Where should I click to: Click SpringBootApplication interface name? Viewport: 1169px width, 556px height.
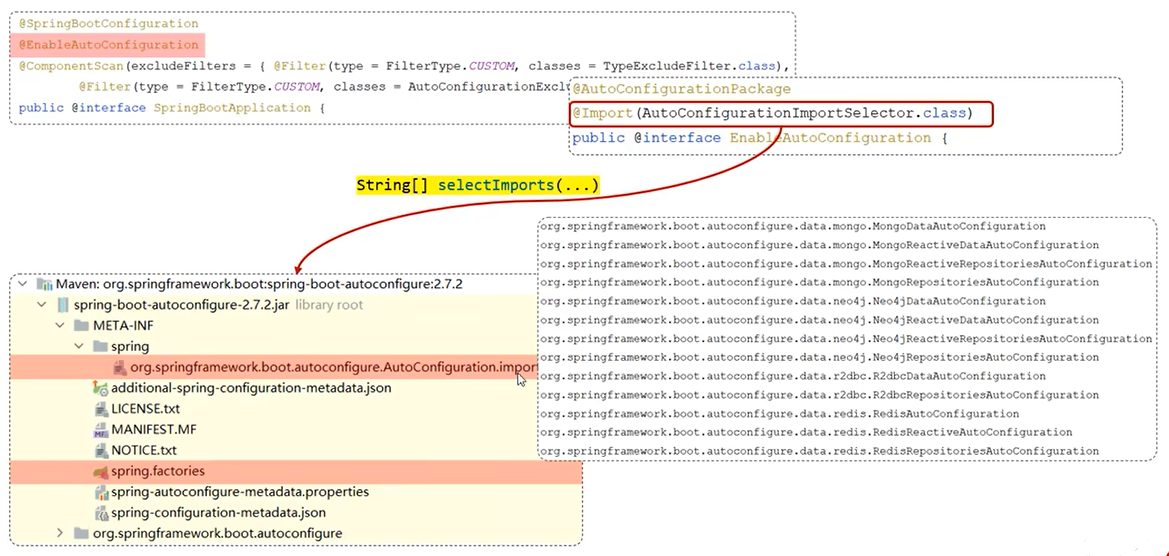pos(233,107)
